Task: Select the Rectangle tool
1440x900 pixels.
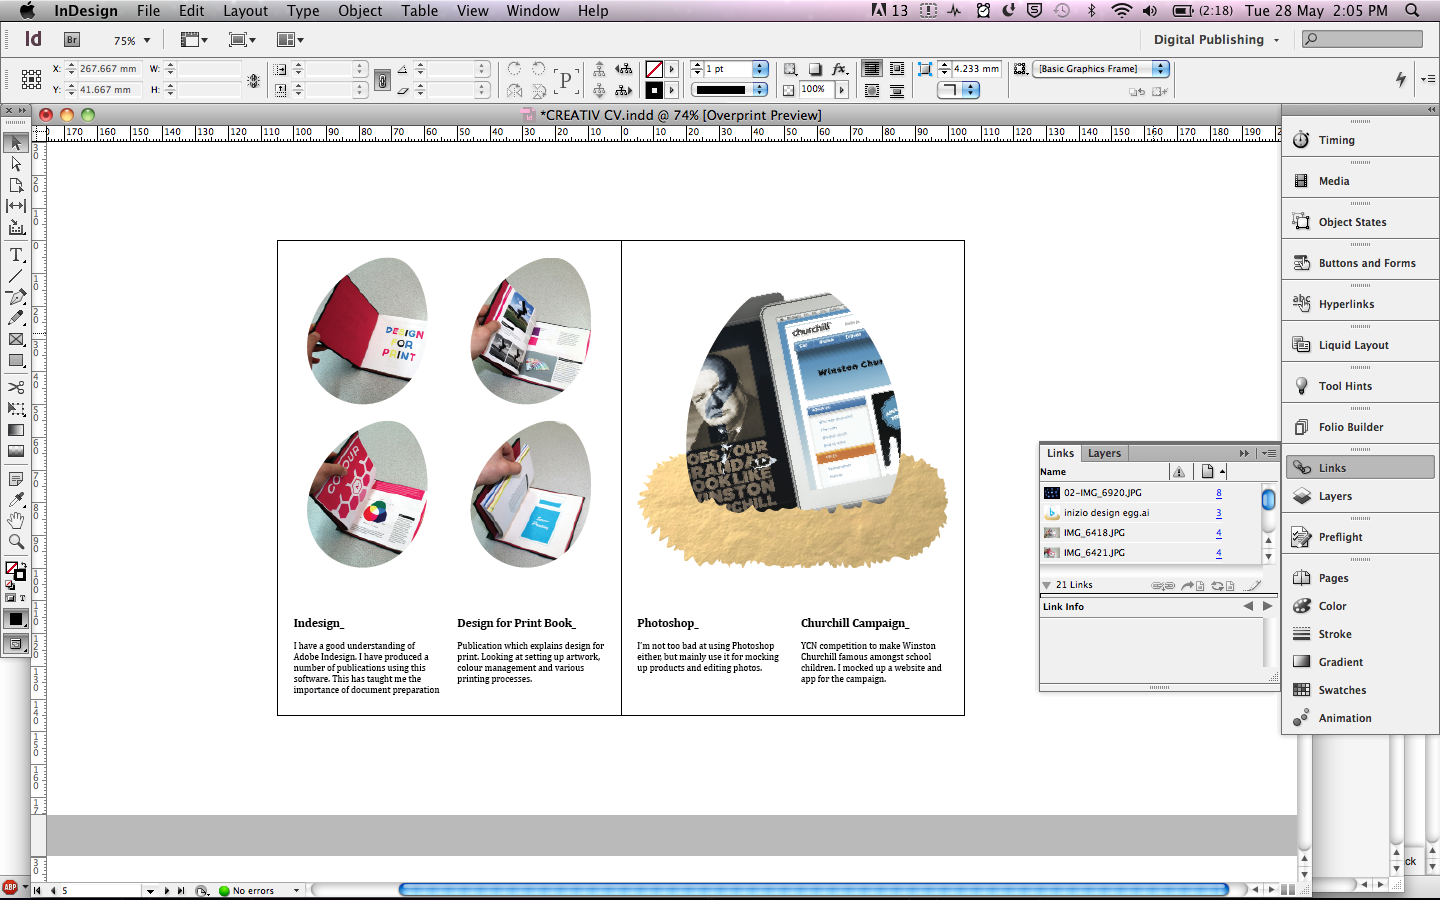Action: [16, 361]
